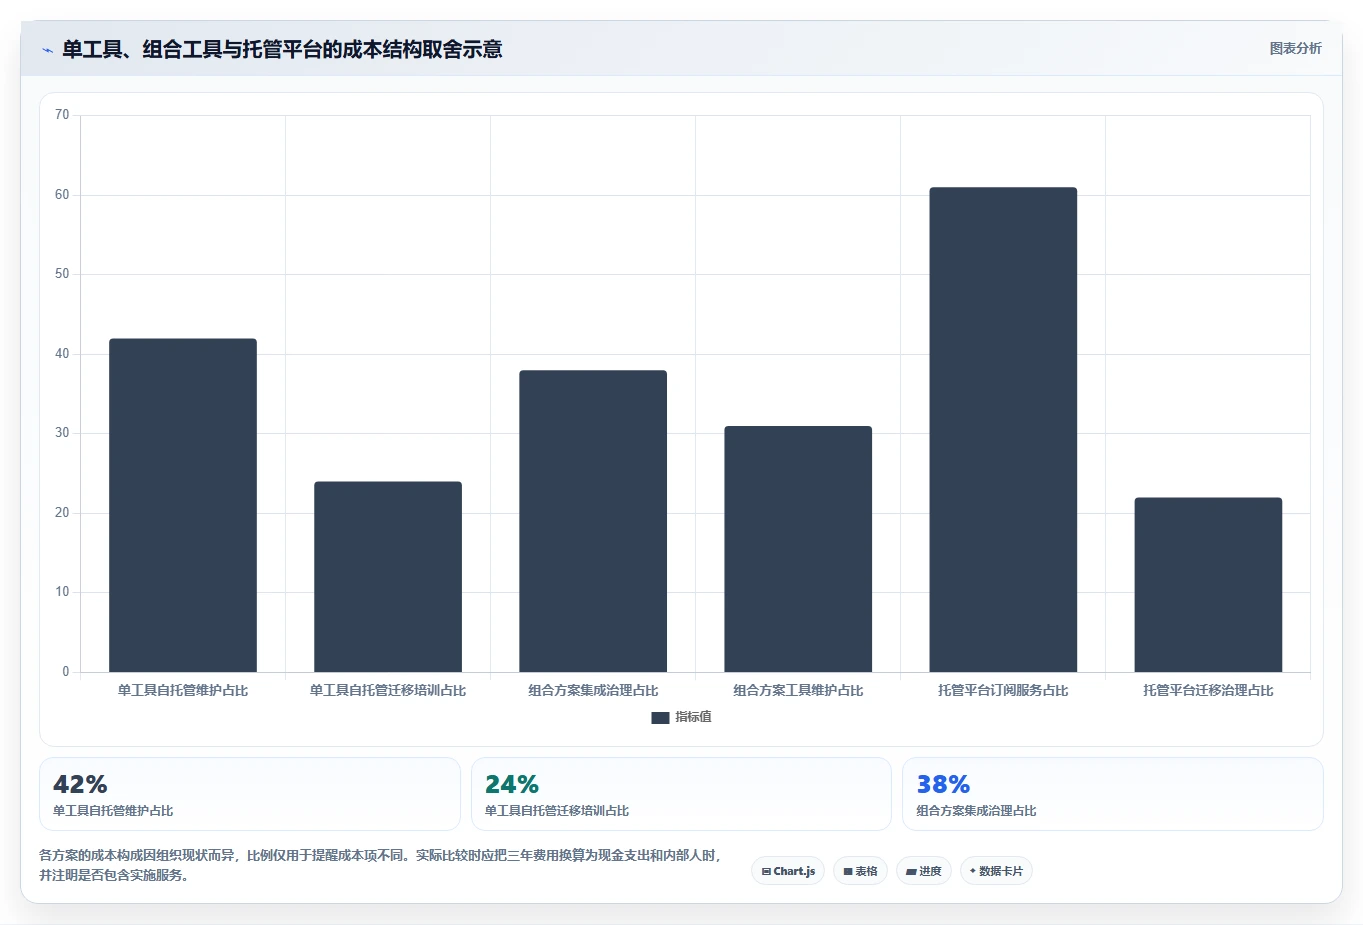Click the footnote text starting 各方案的成本构成

(x=380, y=865)
